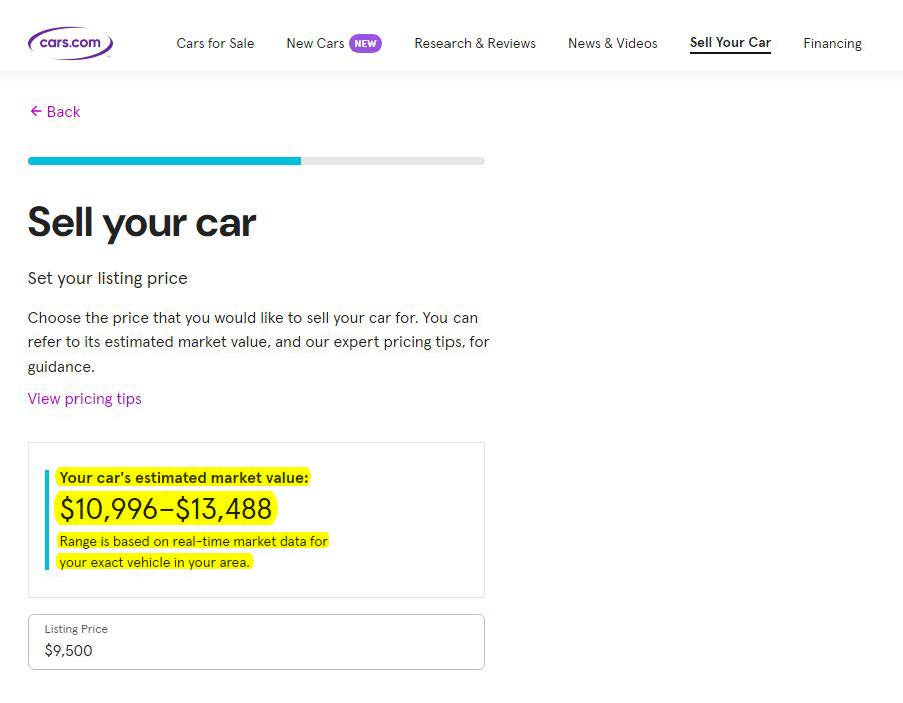This screenshot has width=903, height=703.
Task: Click the NEW badge beside New Cars
Action: tap(365, 43)
